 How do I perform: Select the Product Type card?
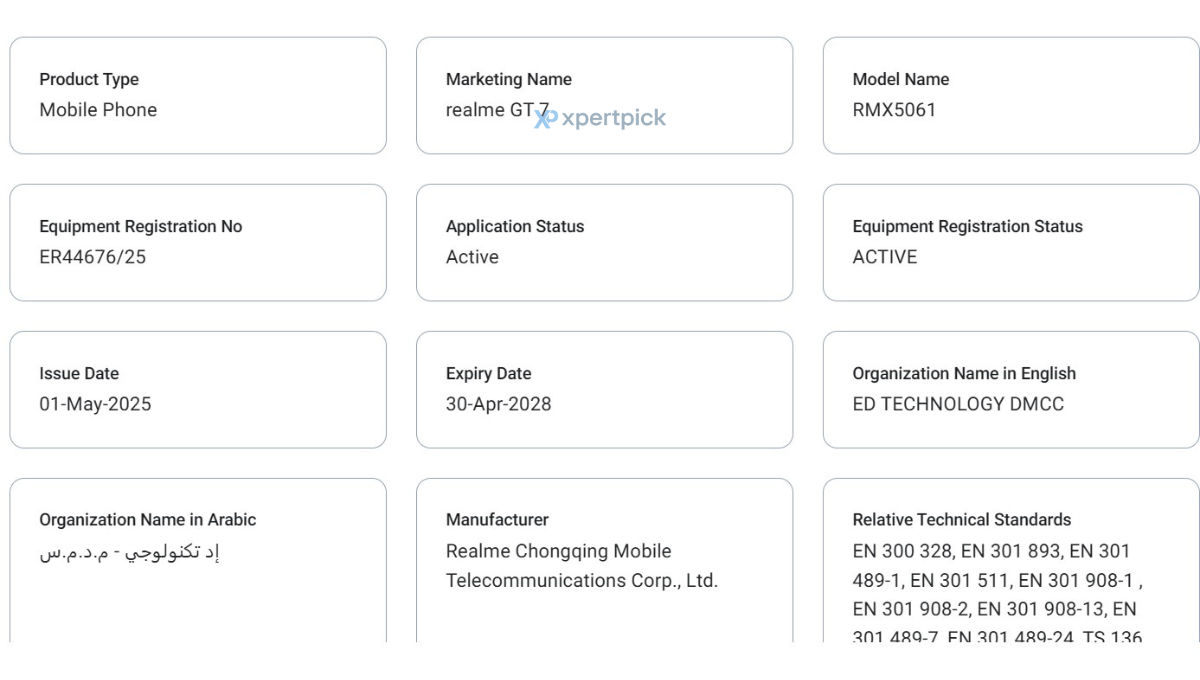click(x=198, y=96)
